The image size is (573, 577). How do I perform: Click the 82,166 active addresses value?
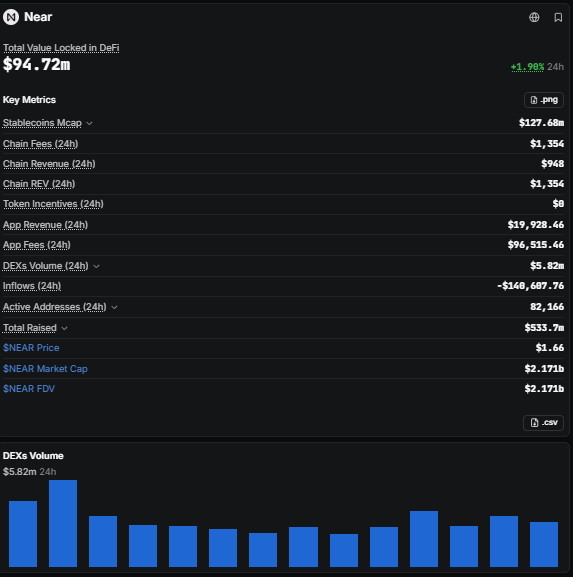547,307
